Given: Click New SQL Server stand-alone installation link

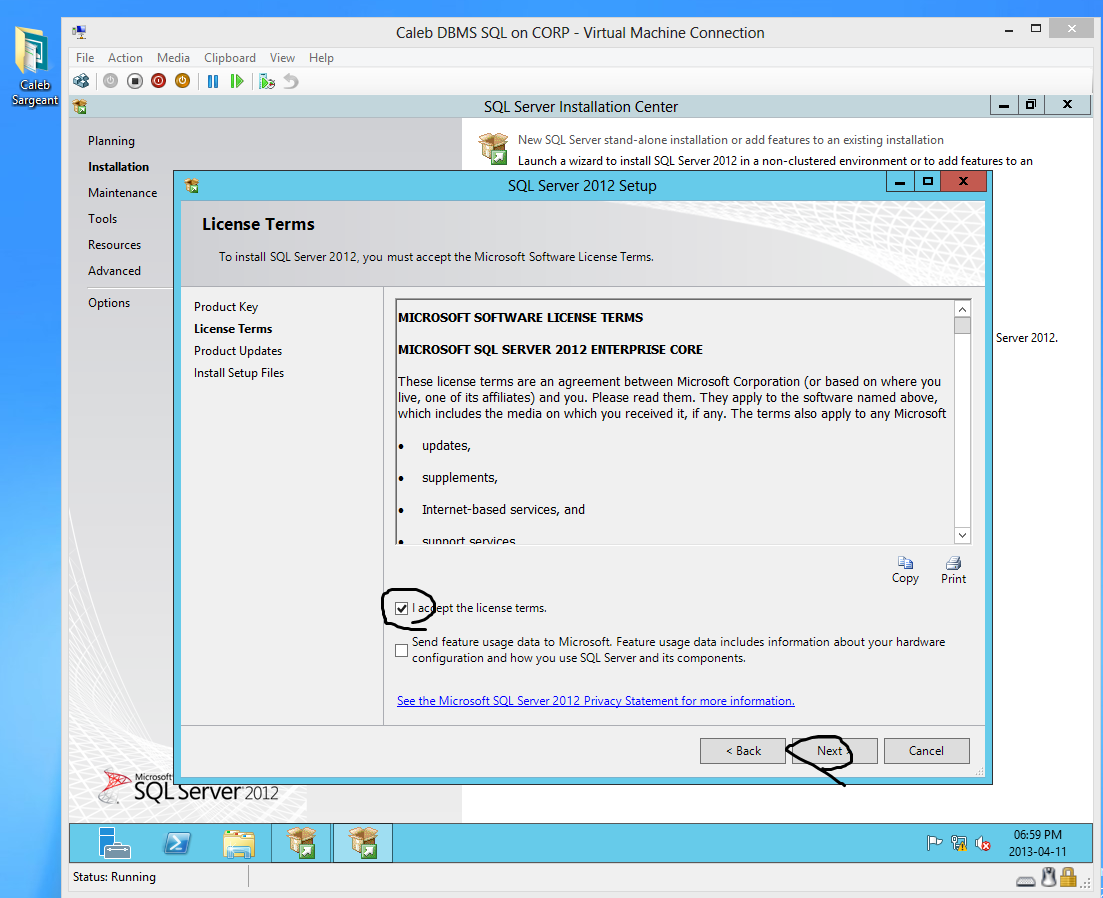Looking at the screenshot, I should point(731,140).
